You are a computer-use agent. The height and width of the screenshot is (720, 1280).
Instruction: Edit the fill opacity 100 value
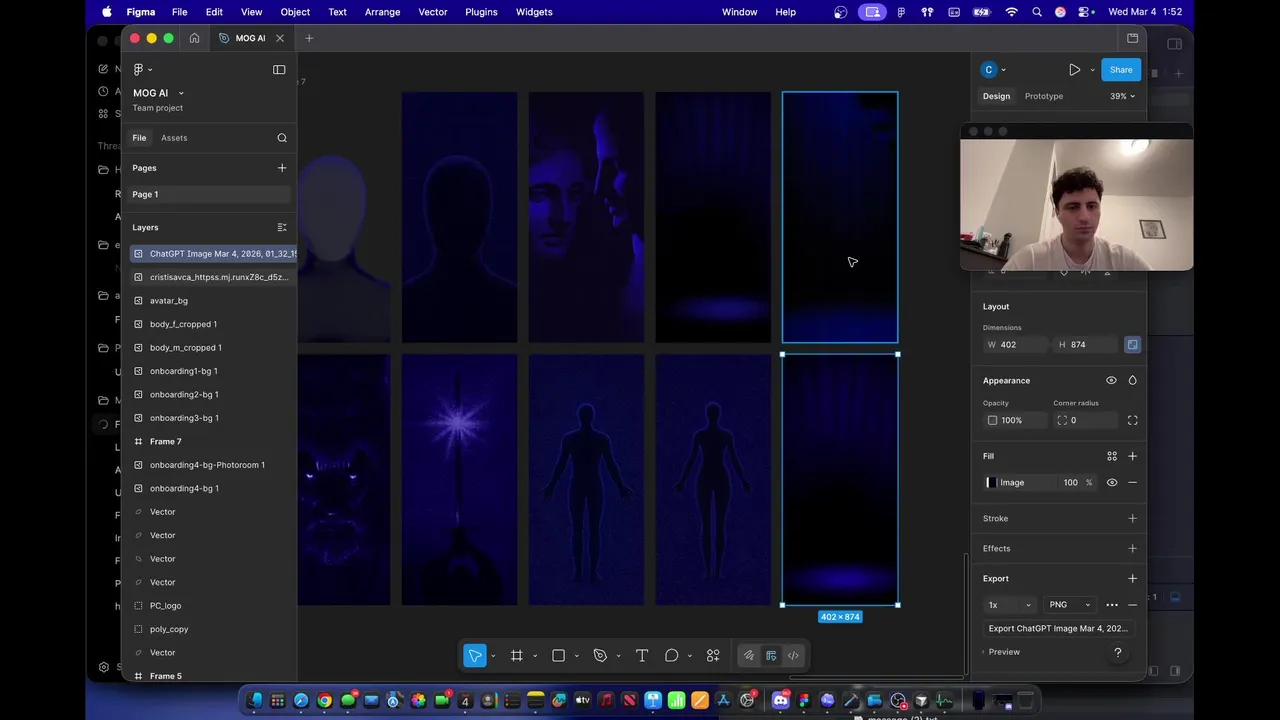coord(1071,482)
